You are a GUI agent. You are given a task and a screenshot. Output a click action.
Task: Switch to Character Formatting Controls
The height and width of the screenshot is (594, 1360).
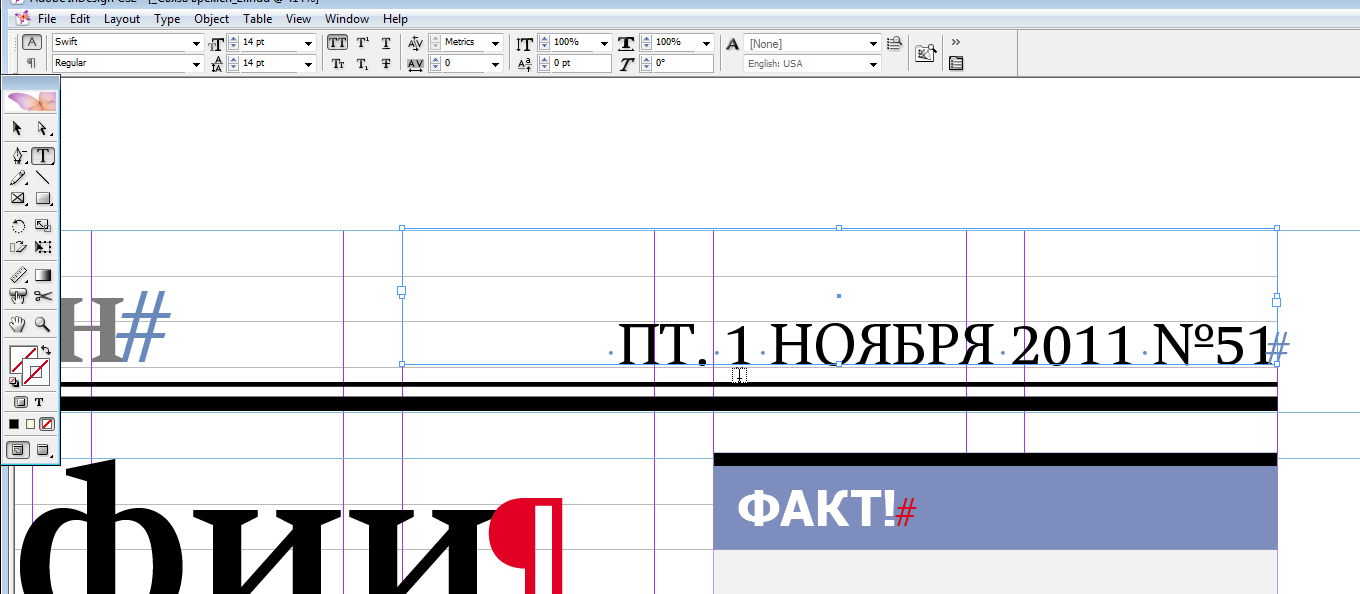click(x=32, y=42)
